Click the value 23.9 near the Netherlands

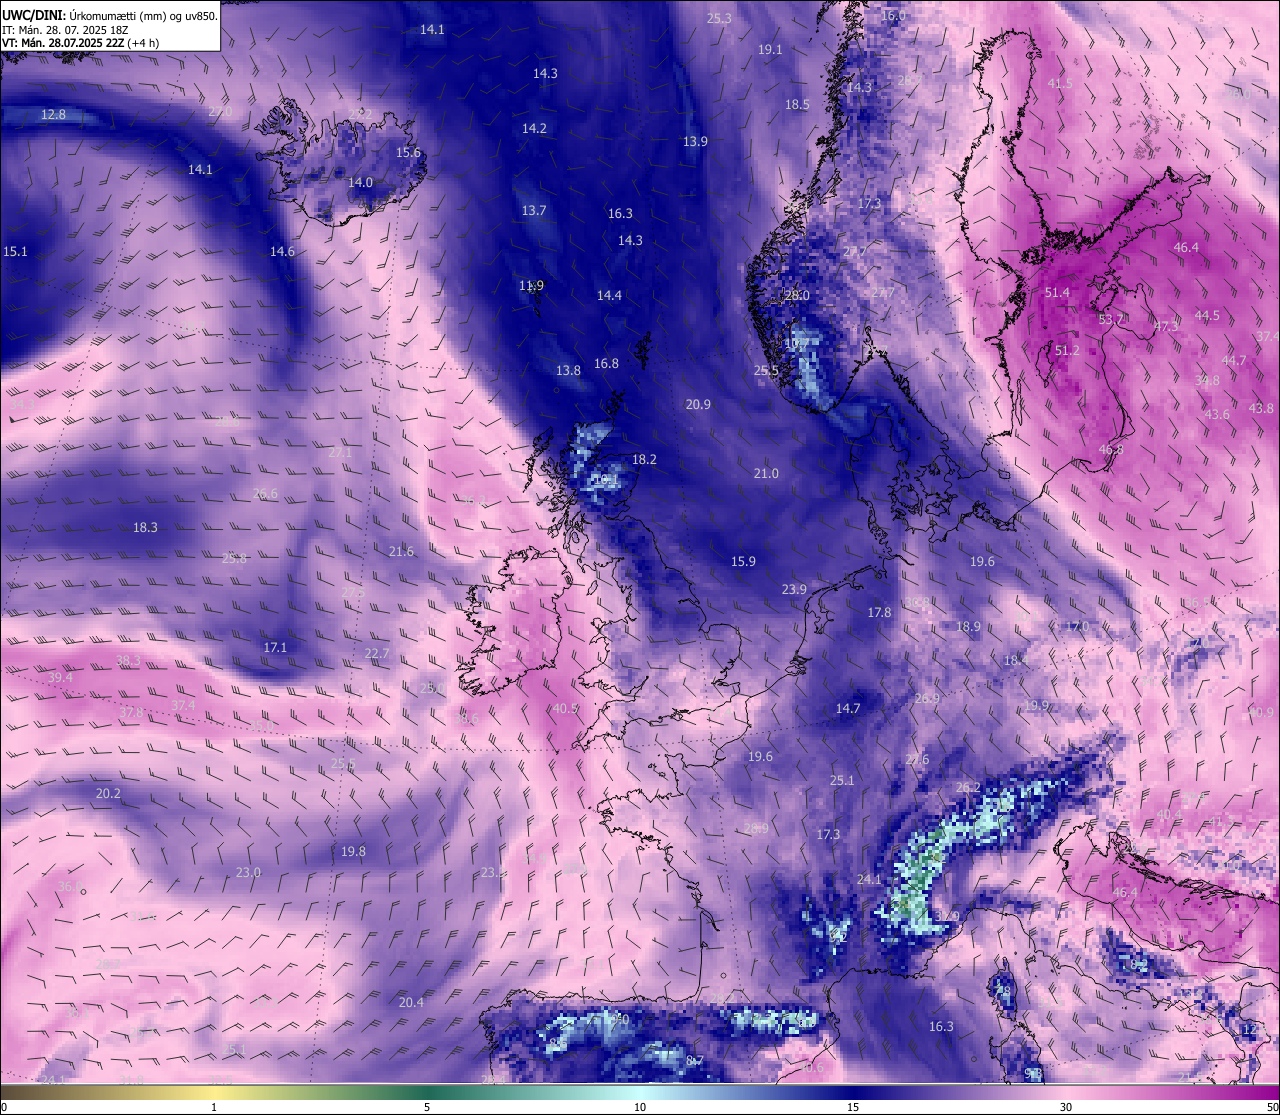pyautogui.click(x=794, y=590)
